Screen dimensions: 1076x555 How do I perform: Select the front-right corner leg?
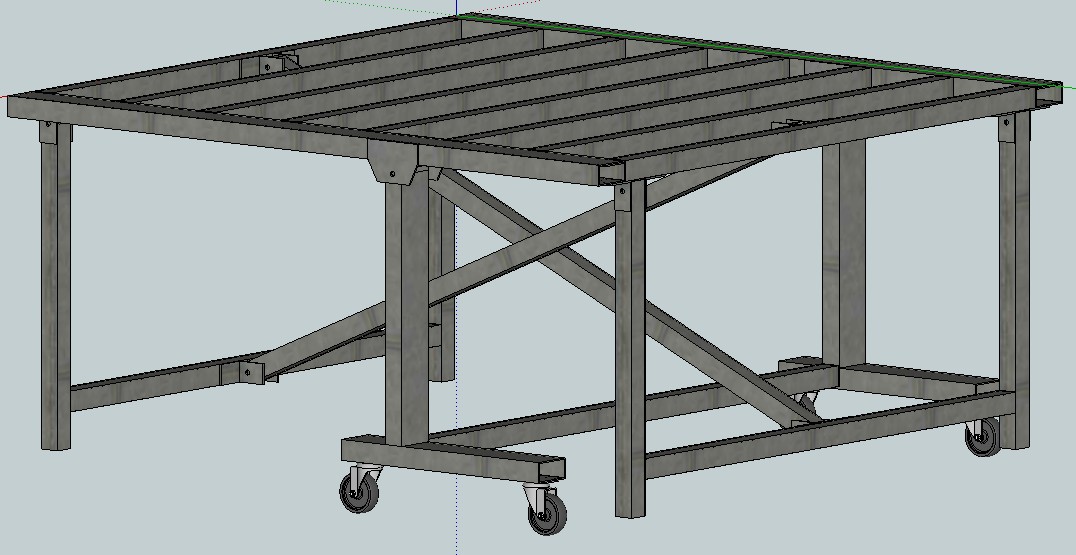click(x=630, y=350)
